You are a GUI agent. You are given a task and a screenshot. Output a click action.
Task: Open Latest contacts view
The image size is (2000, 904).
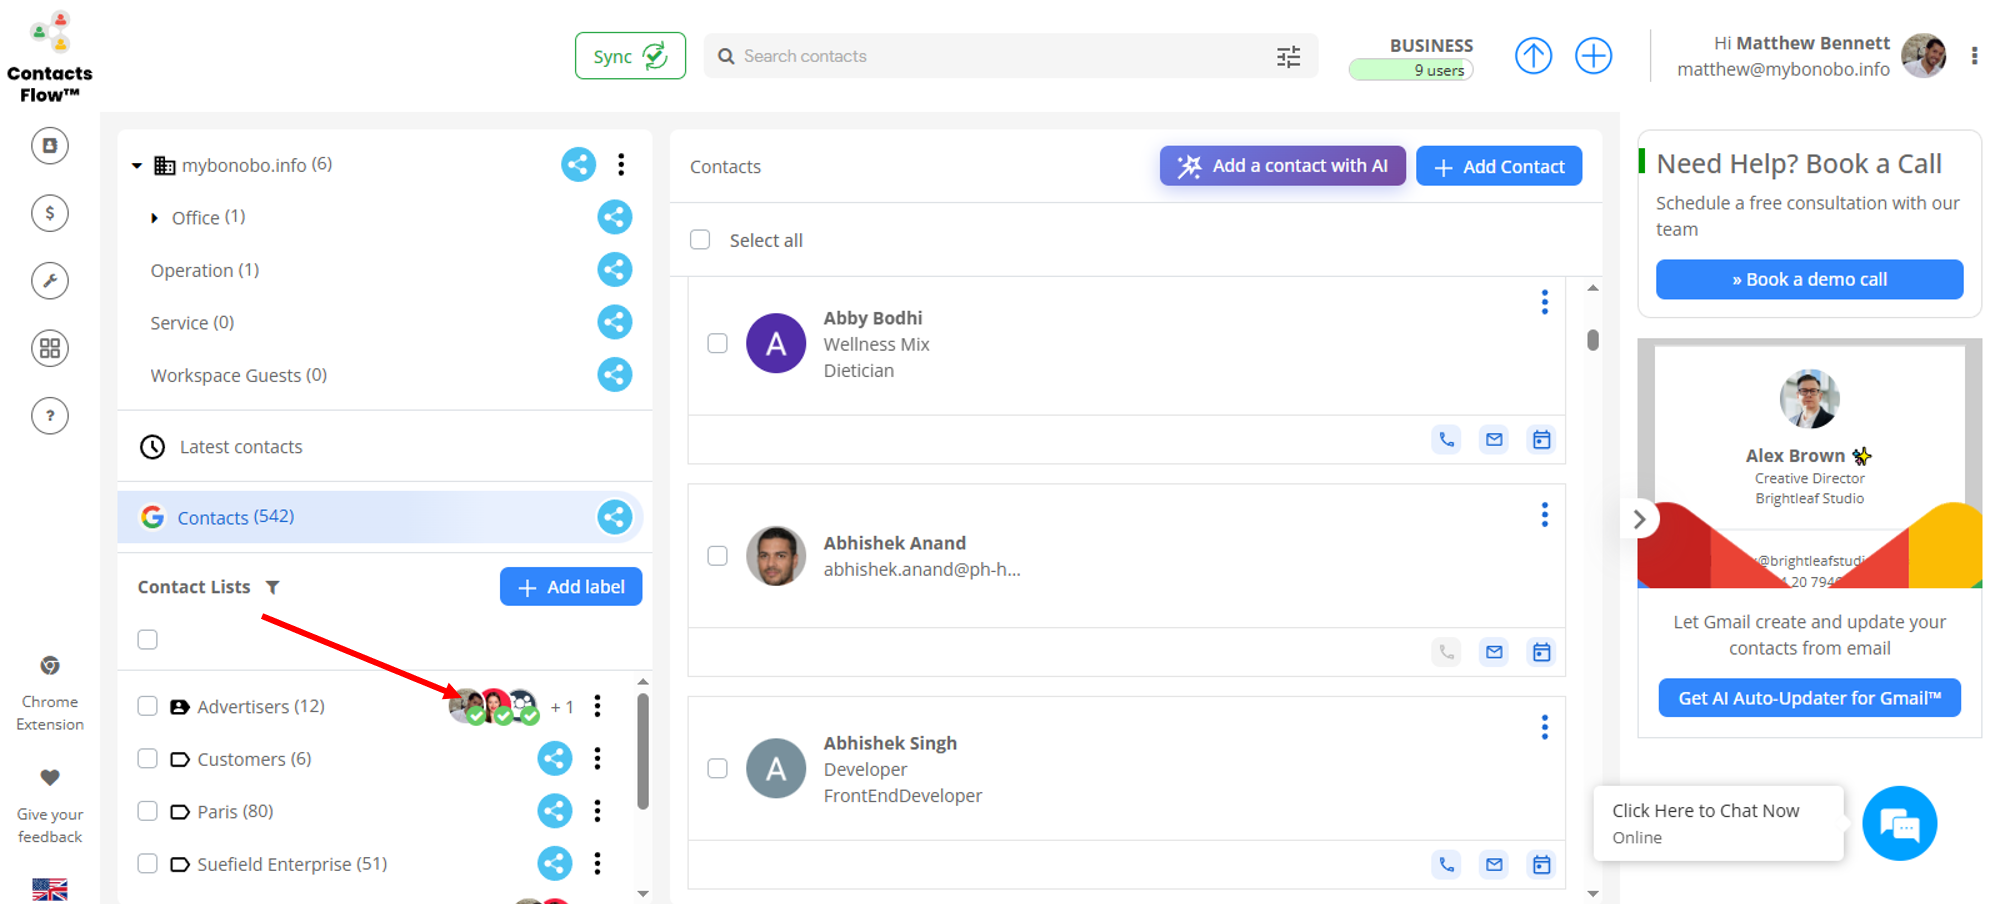pos(240,447)
